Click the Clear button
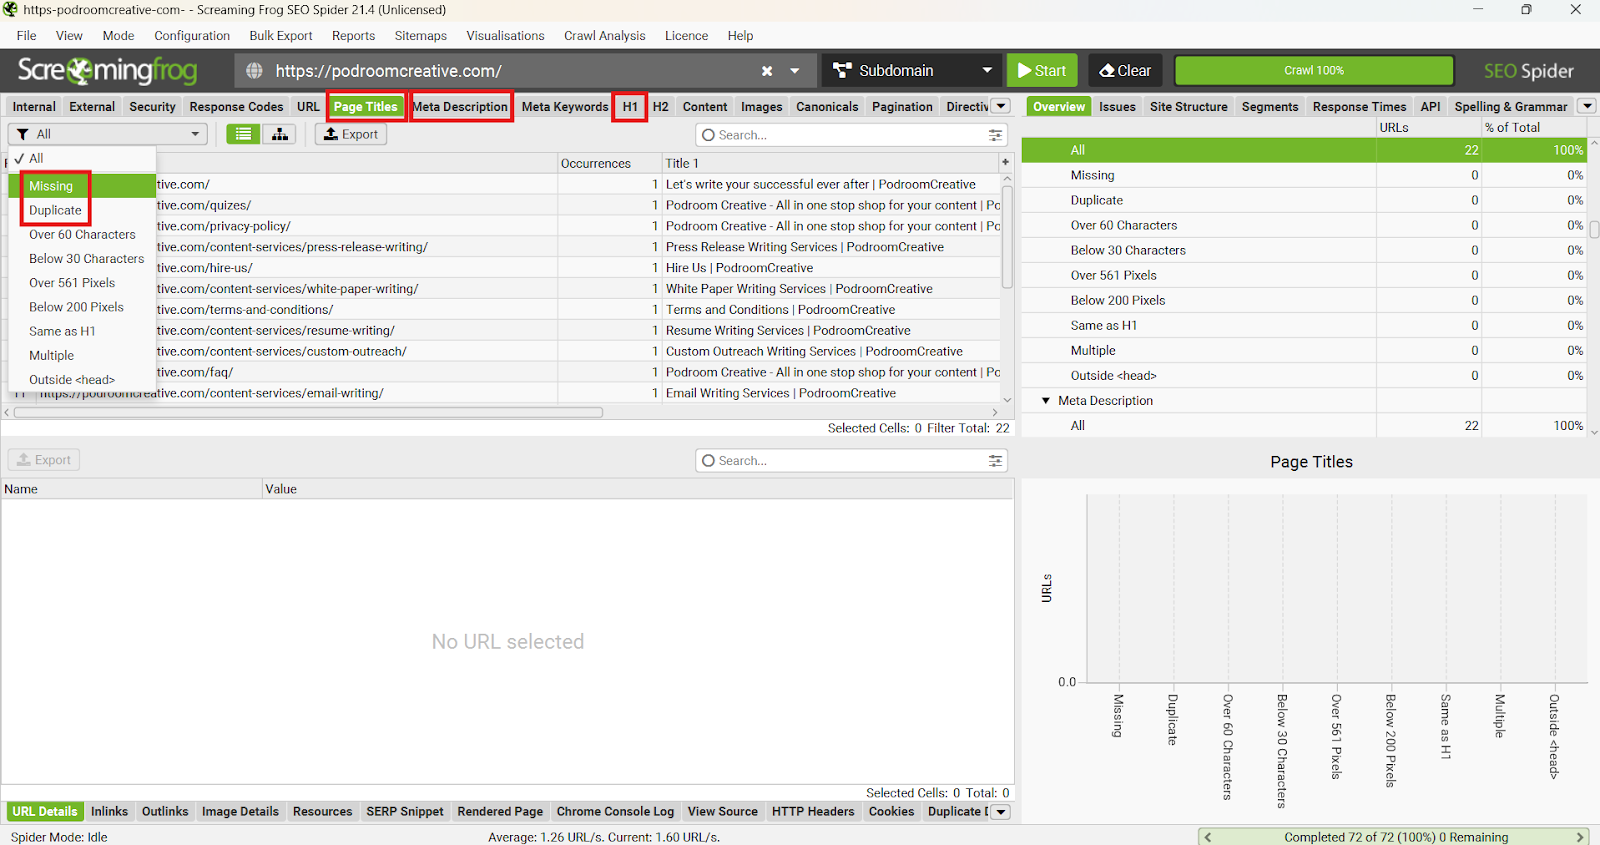Image resolution: width=1600 pixels, height=845 pixels. [1125, 71]
